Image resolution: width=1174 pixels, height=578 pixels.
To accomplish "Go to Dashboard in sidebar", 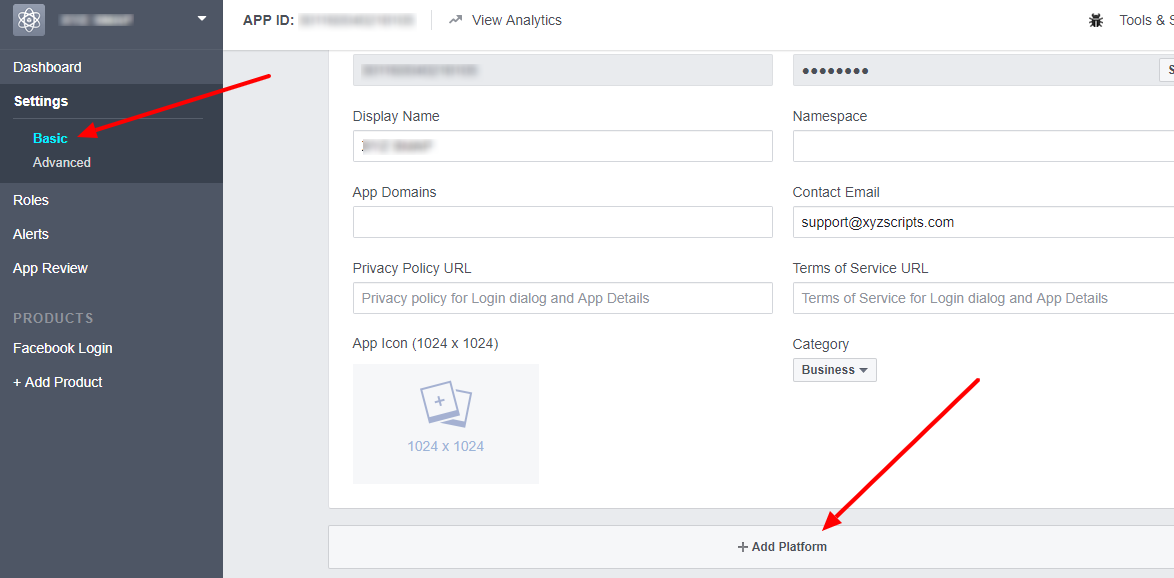I will [x=47, y=67].
